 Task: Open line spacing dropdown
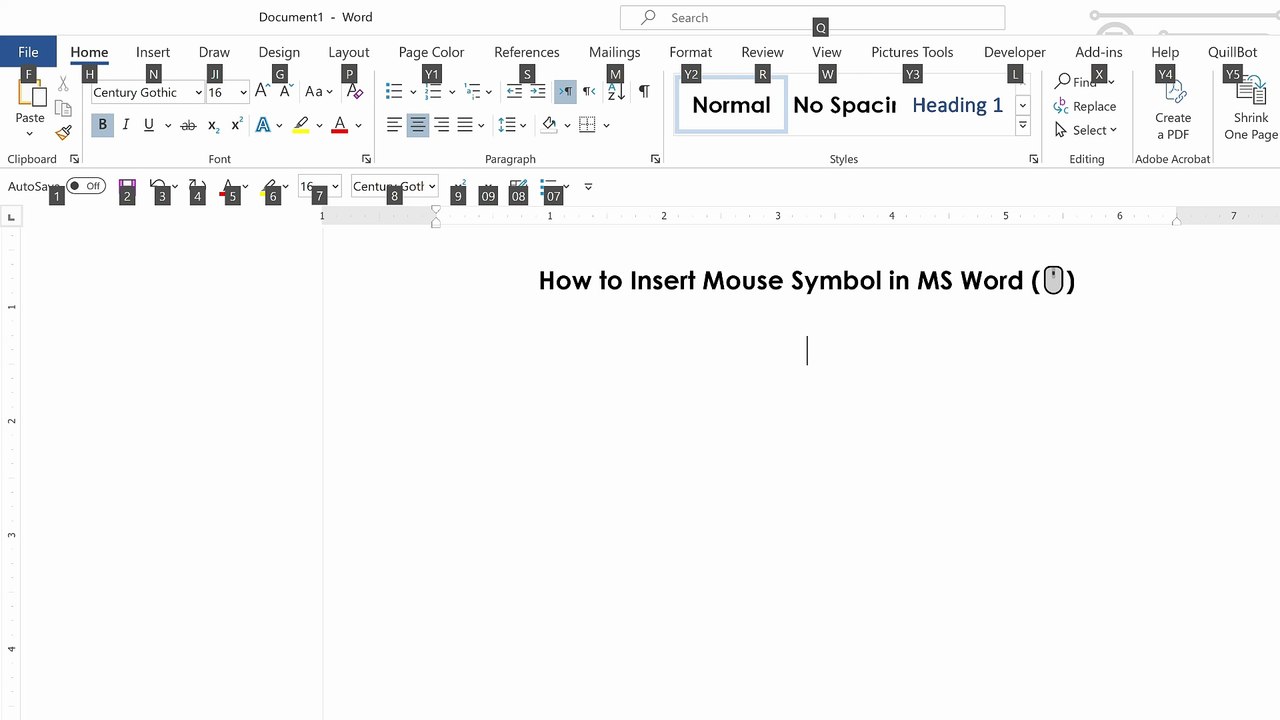(x=512, y=125)
